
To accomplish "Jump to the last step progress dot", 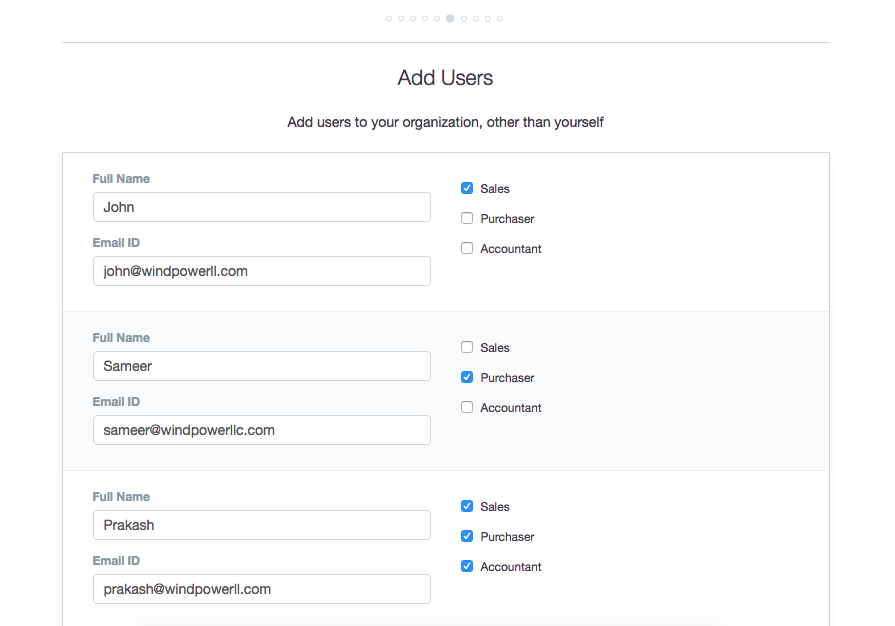I will 500,18.
